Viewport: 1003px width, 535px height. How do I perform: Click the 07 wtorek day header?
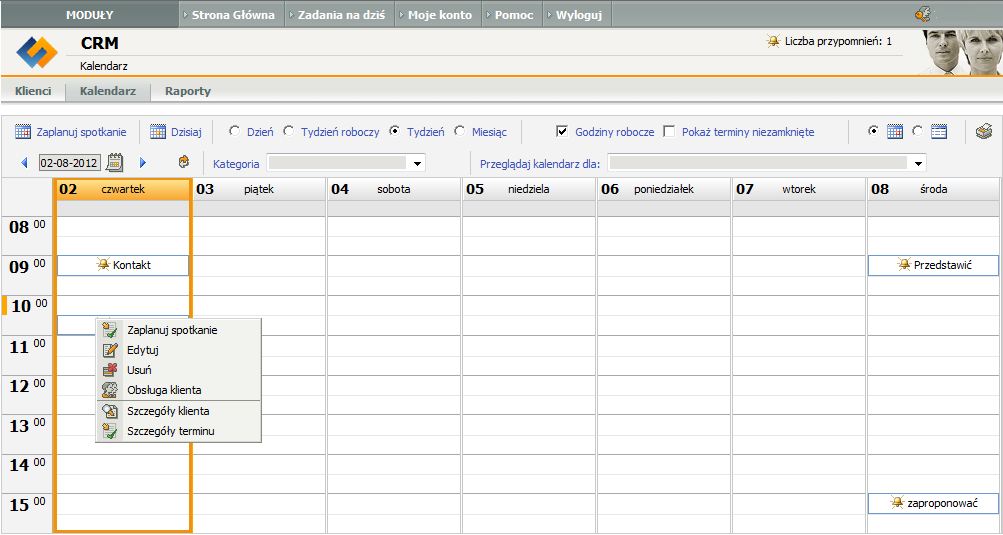799,189
